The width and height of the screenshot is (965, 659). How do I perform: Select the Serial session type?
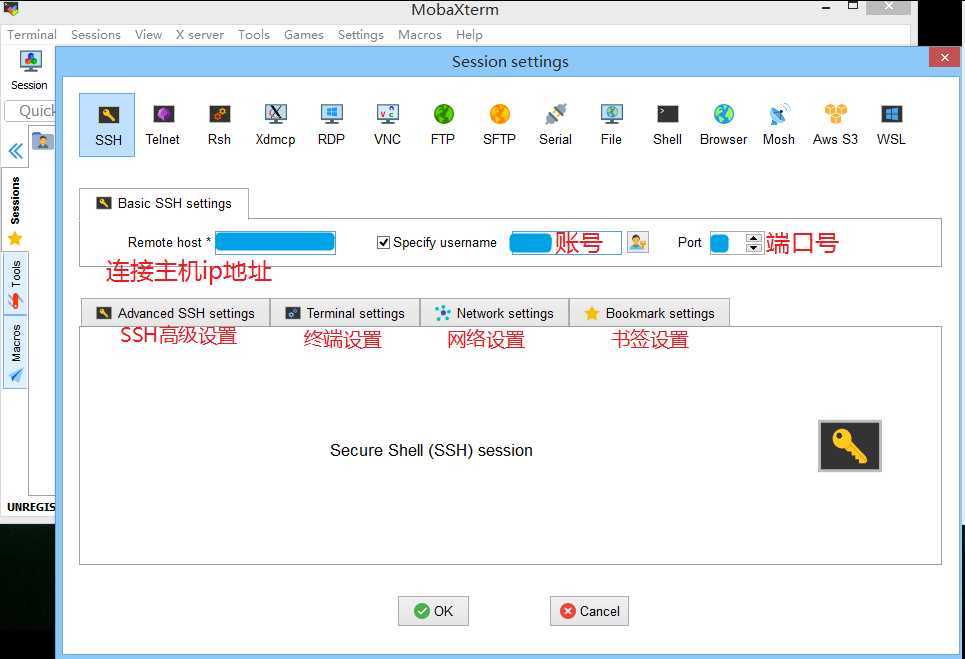point(555,125)
